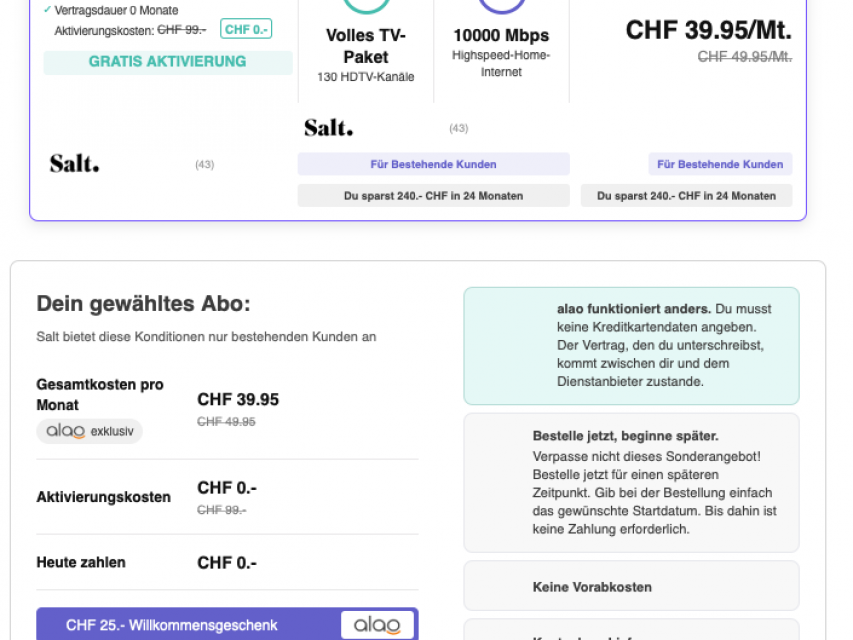Click the right Du sparst 240.- CHF label
Screen dimensions: 853x640
[x=686, y=196]
